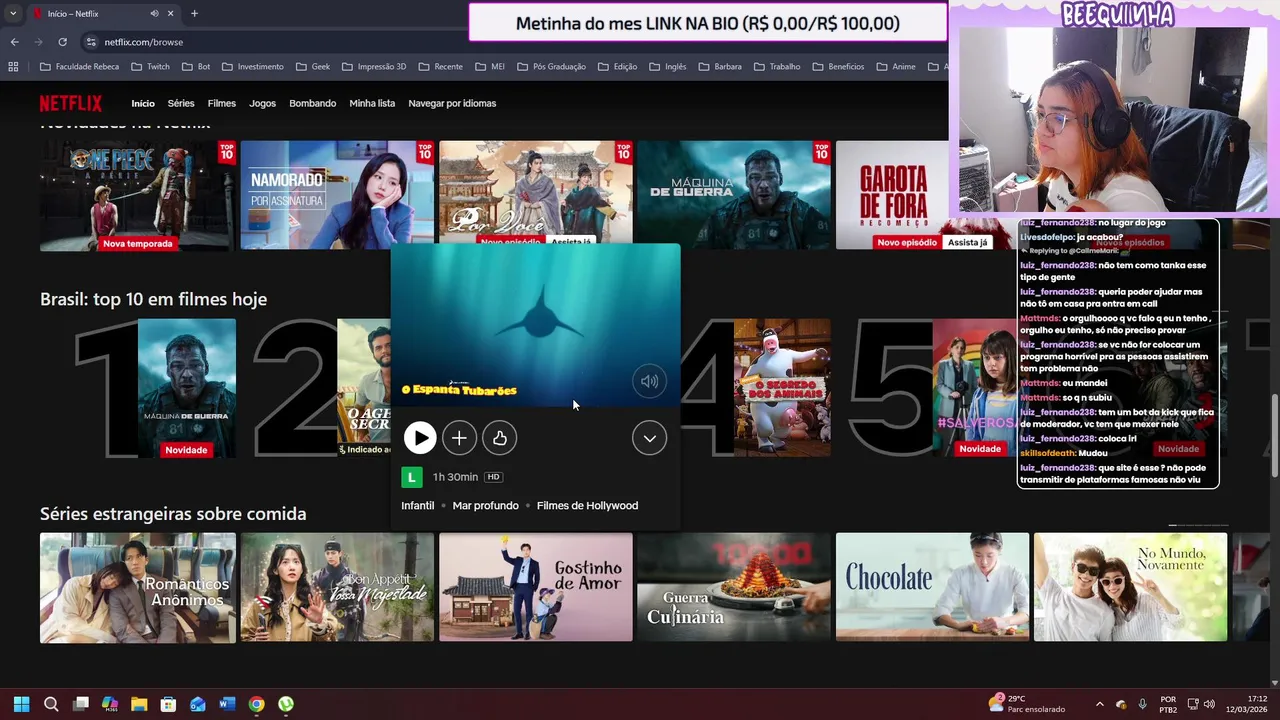Open Bon Appétit Vossa Majestade thumbnail

point(337,587)
